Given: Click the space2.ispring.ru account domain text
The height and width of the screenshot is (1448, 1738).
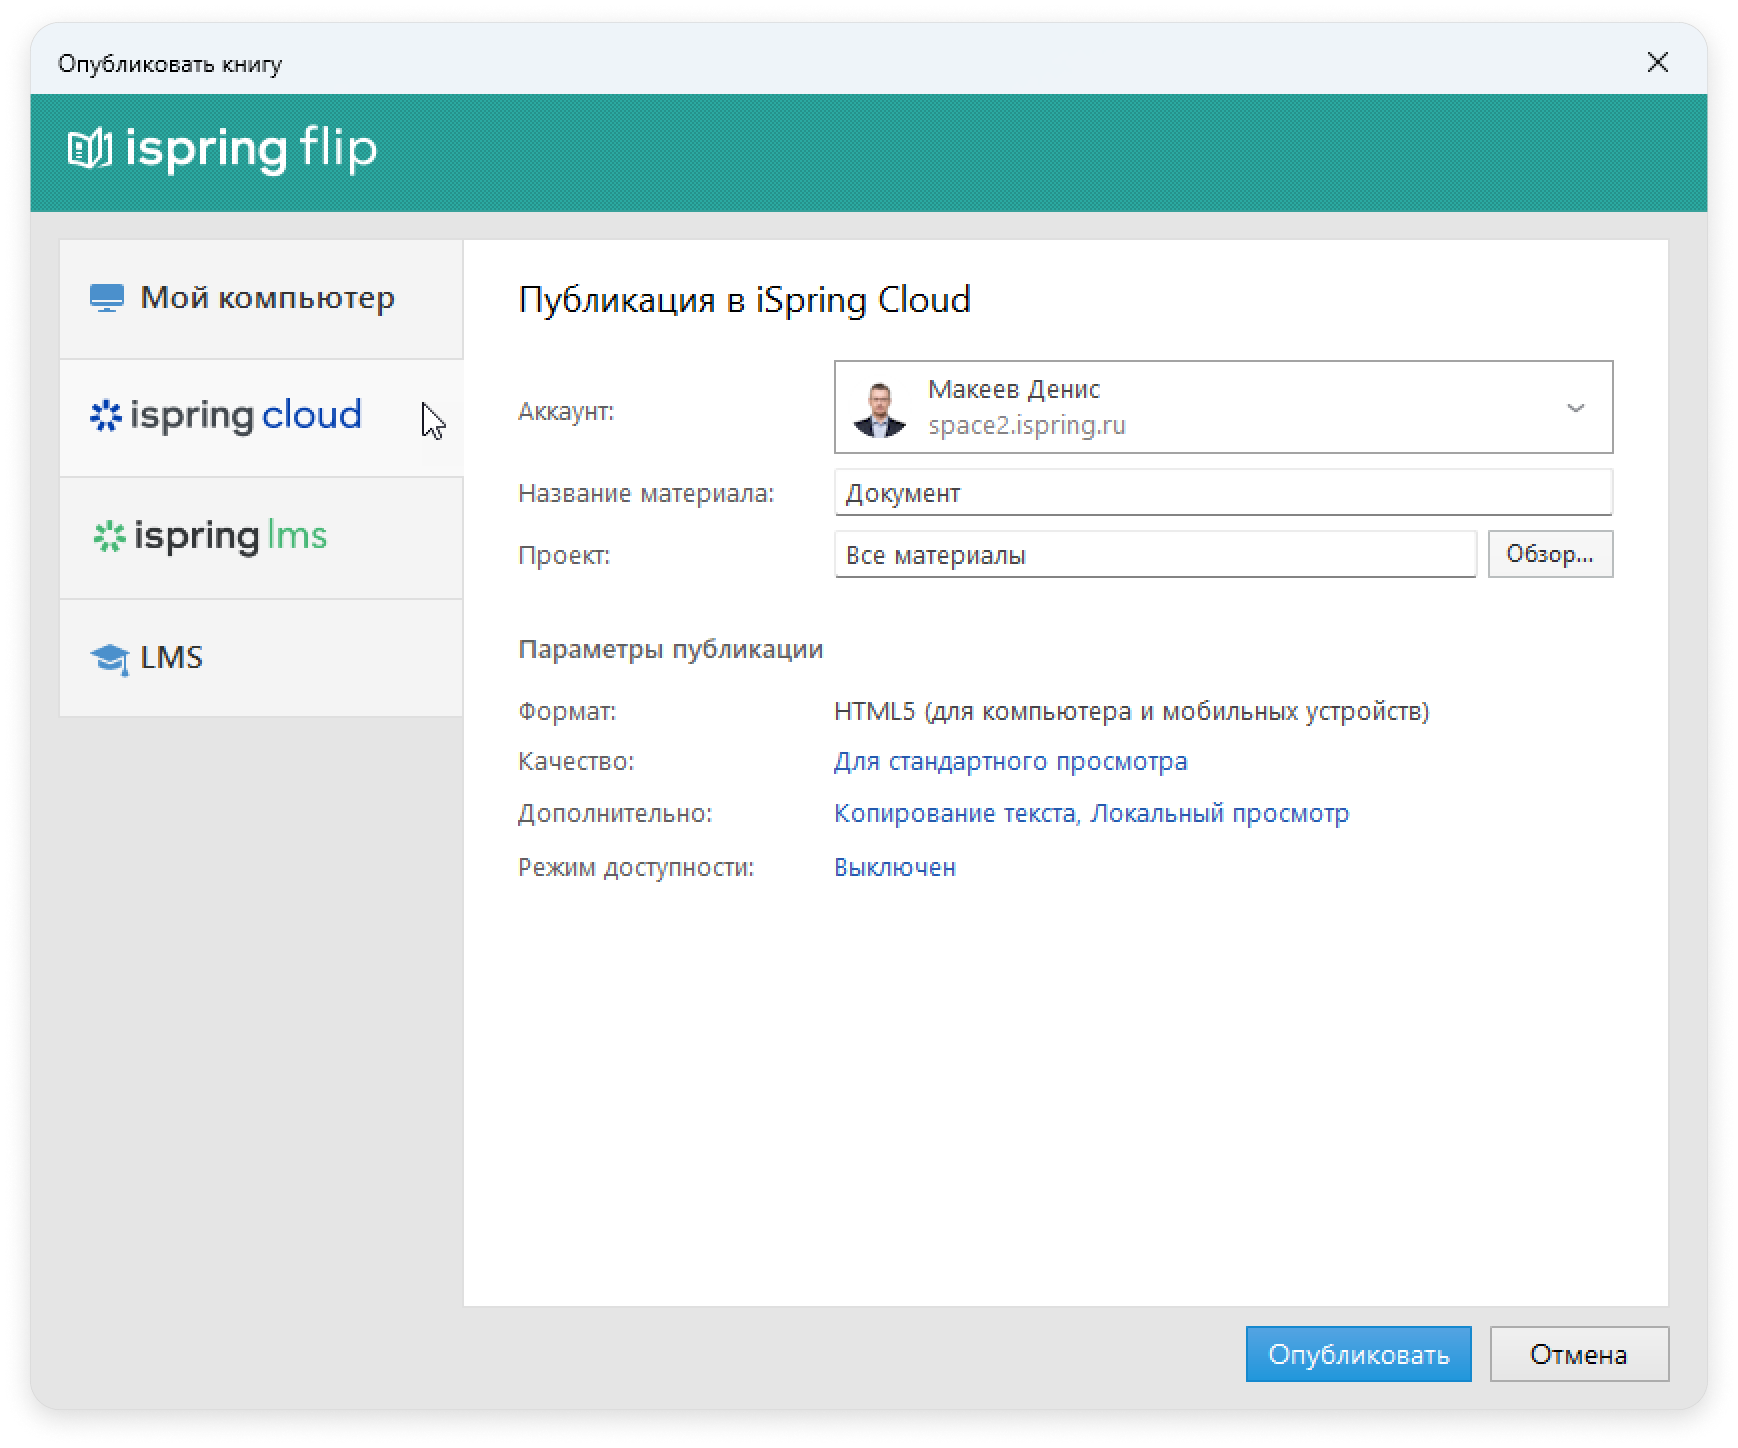Looking at the screenshot, I should point(1026,426).
